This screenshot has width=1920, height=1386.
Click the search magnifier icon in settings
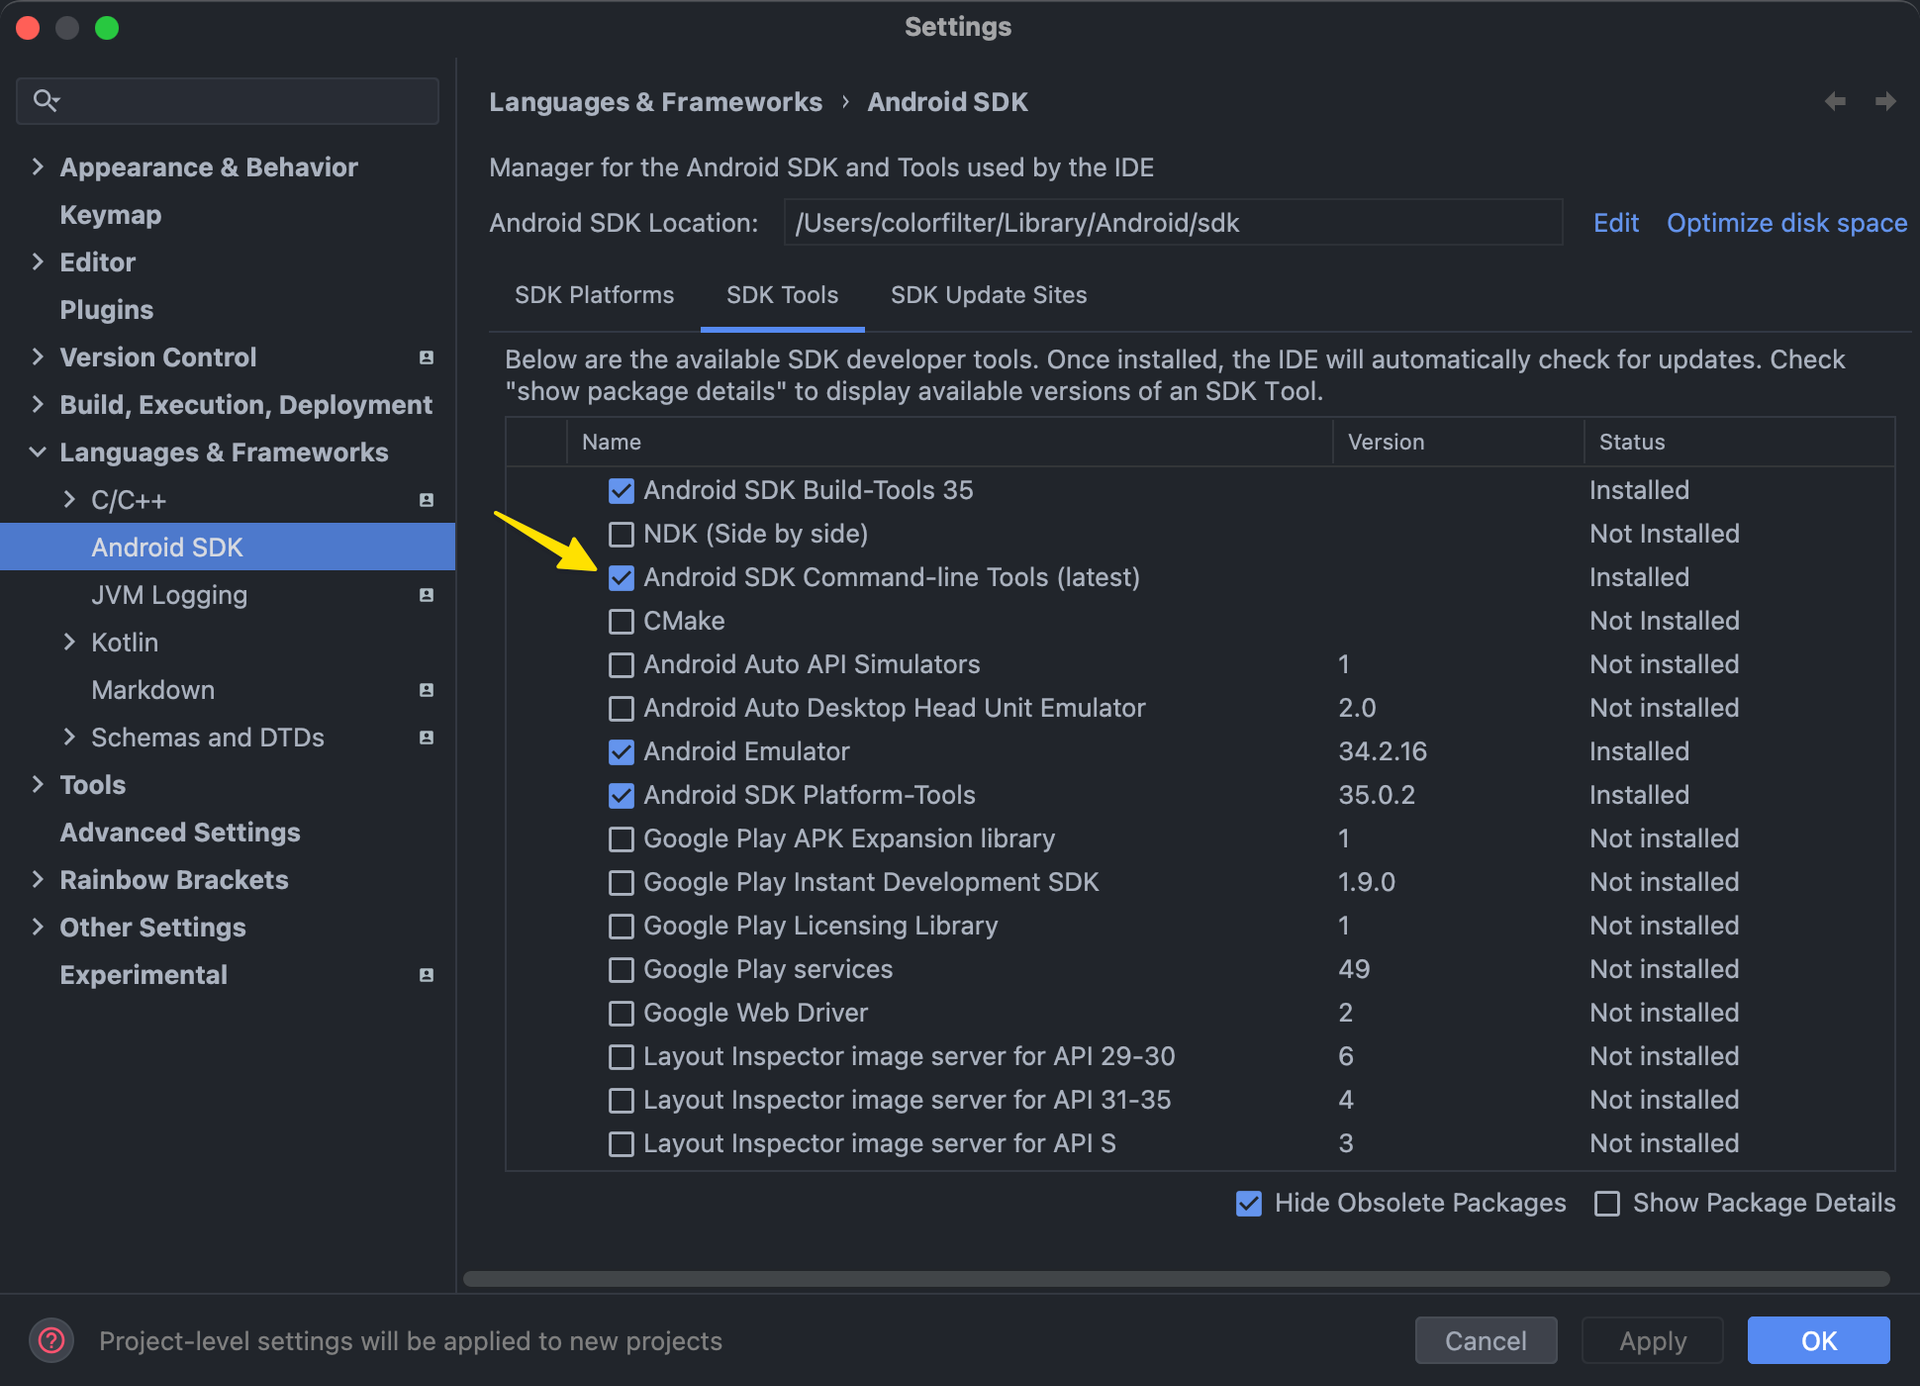[45, 100]
